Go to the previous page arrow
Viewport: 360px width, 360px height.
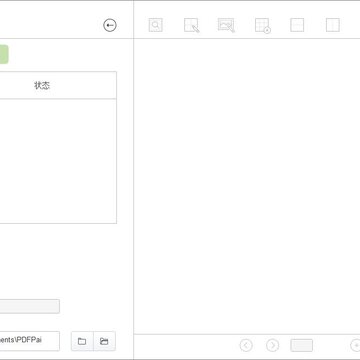[x=246, y=345]
